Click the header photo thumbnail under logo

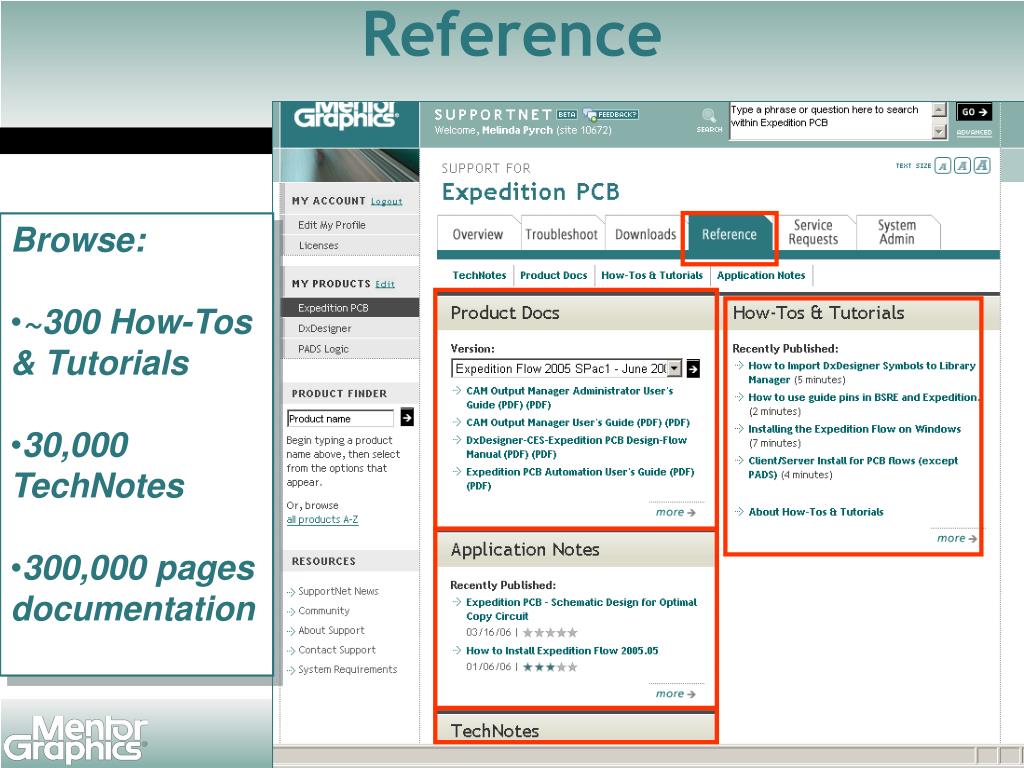click(350, 165)
